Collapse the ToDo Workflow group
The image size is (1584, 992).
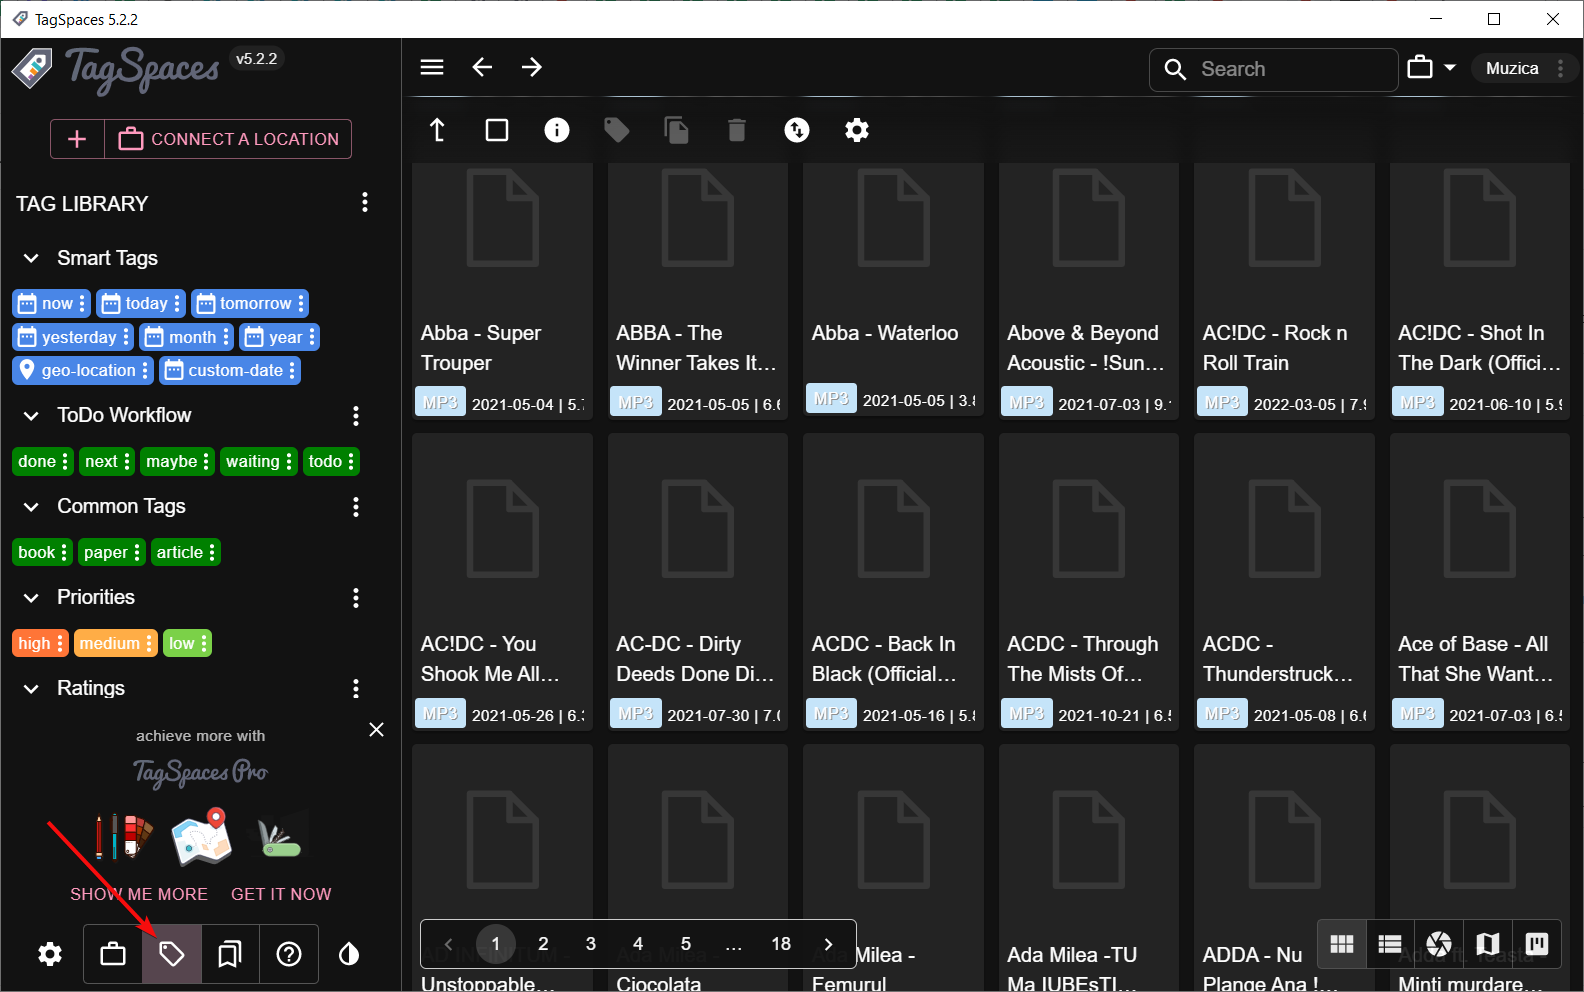tap(31, 415)
